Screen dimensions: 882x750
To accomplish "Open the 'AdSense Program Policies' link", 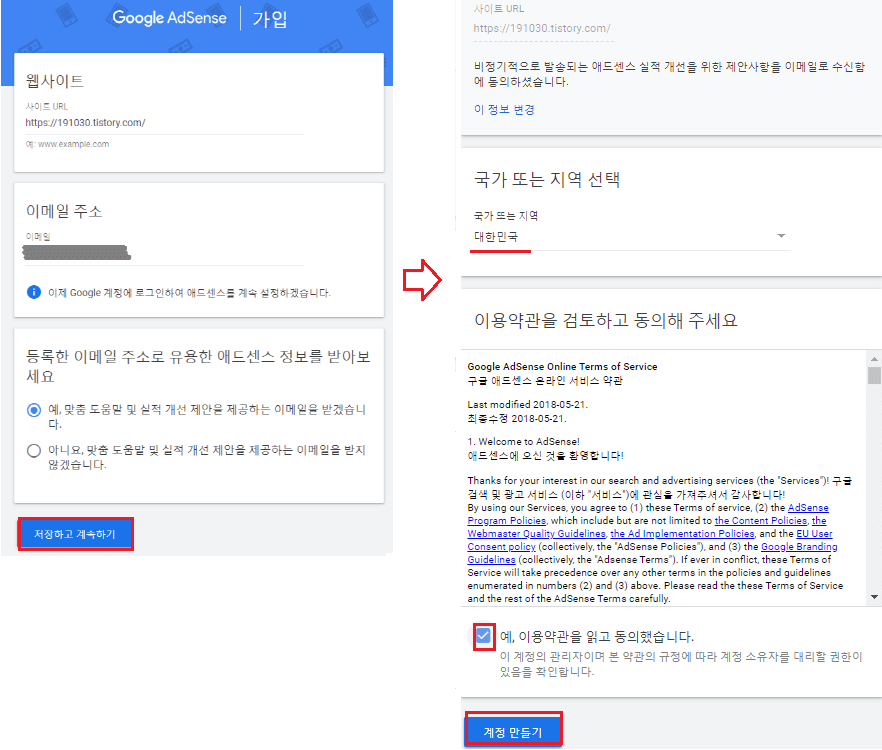I will pos(648,514).
